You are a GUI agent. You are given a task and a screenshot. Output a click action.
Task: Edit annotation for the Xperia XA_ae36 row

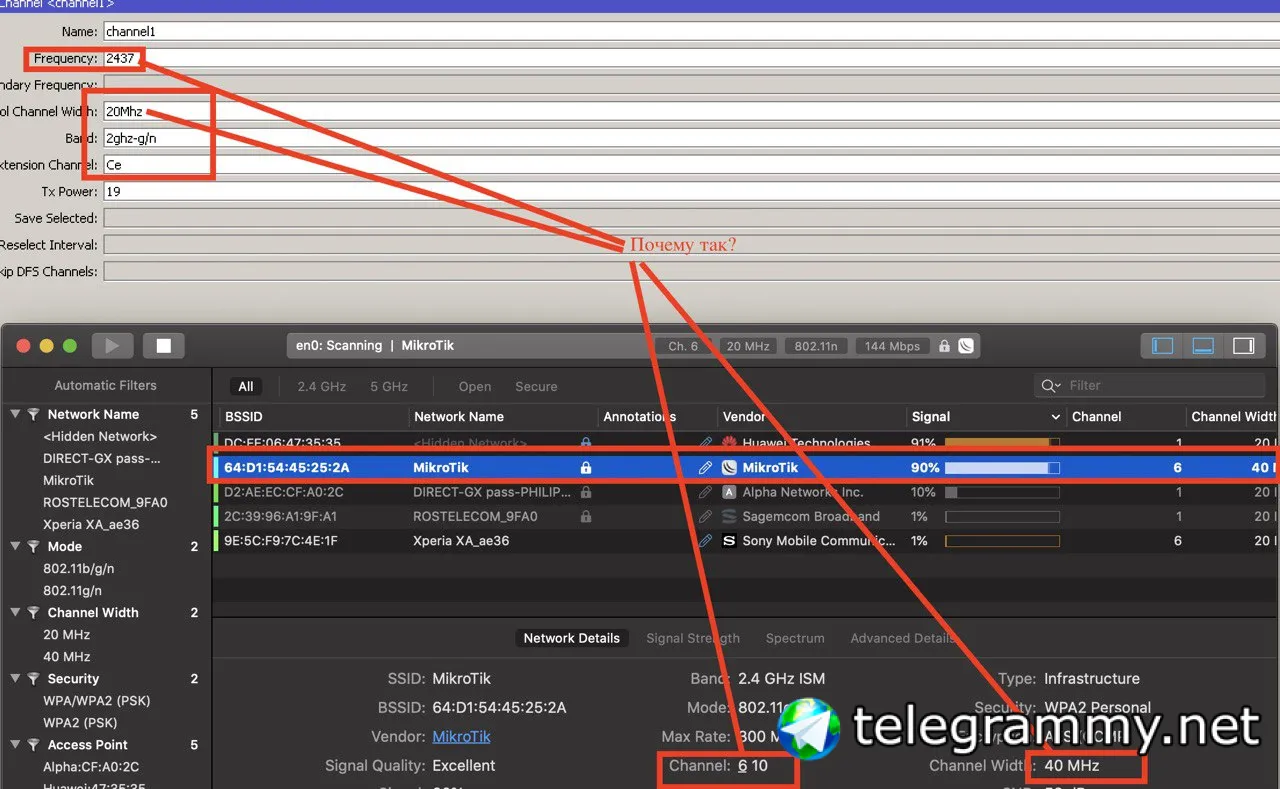coord(705,541)
